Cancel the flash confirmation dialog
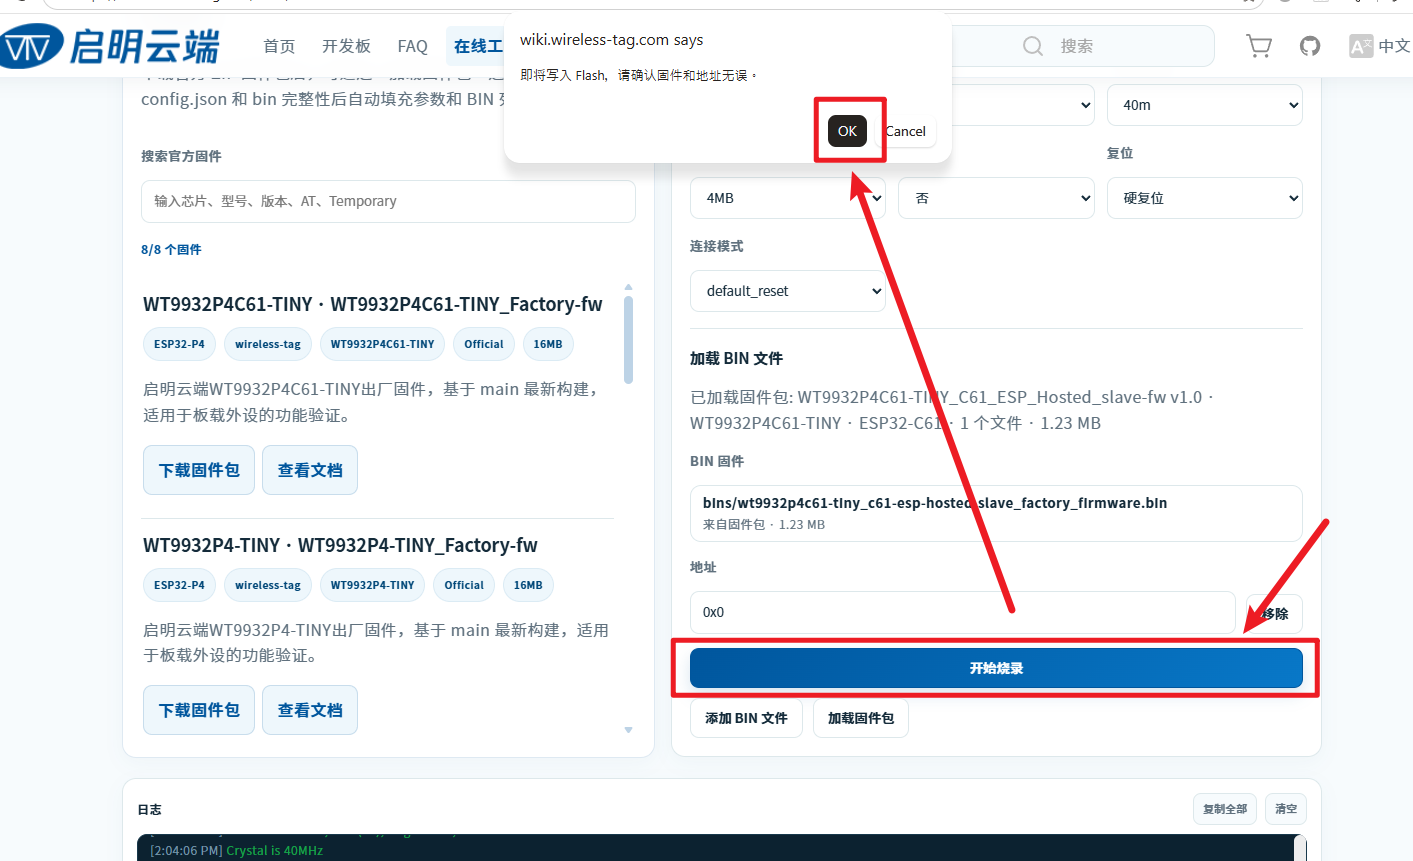The image size is (1413, 861). (x=905, y=131)
